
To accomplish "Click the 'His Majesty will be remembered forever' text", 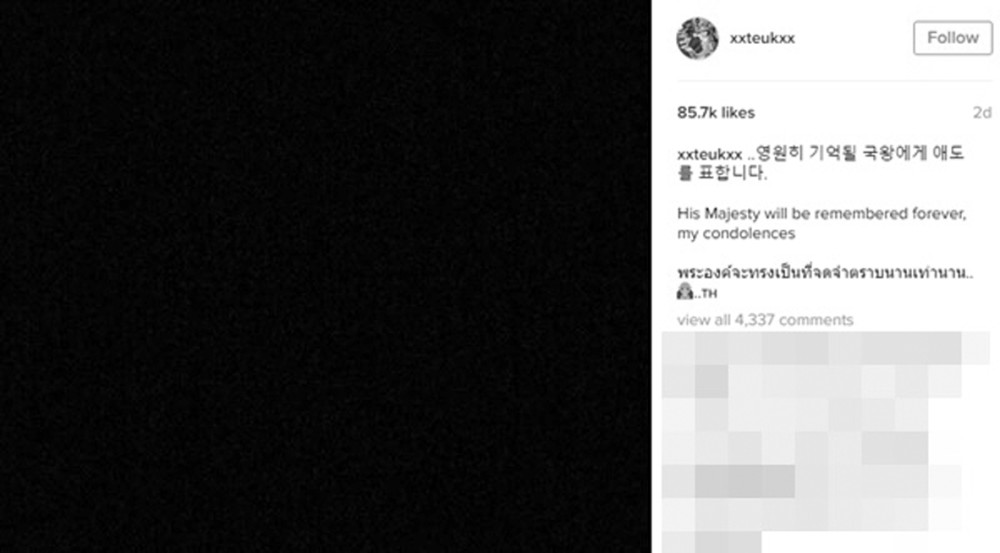I will coord(821,214).
